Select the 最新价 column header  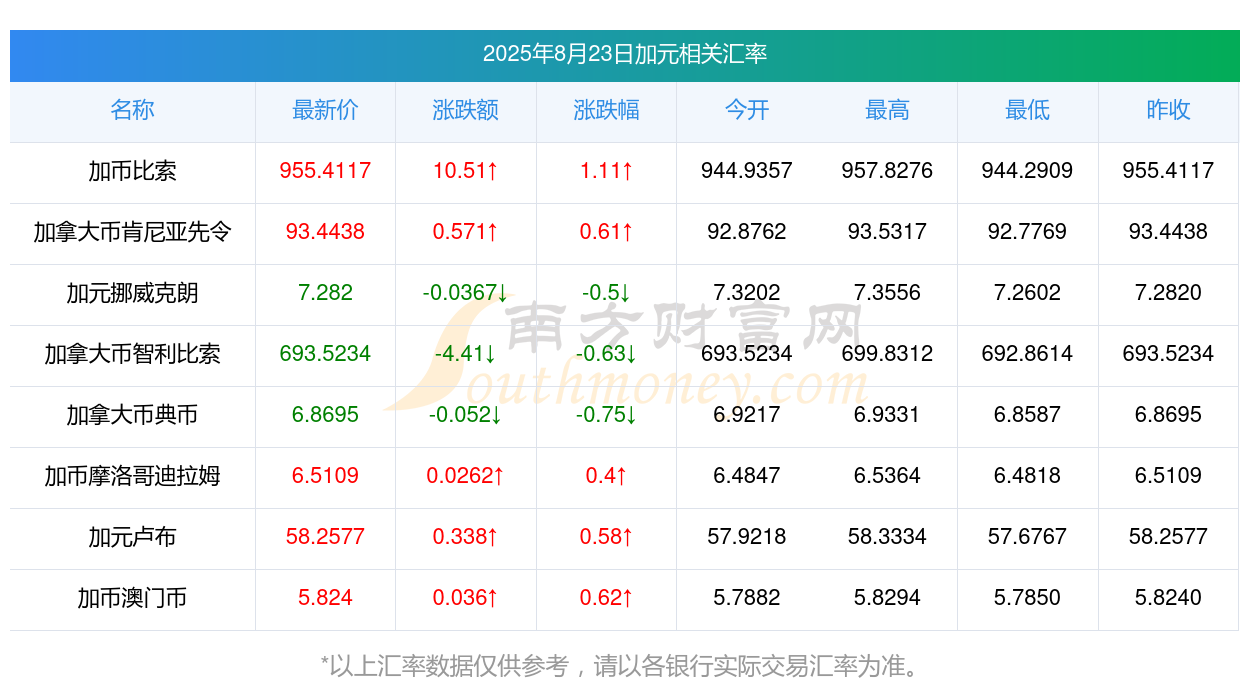pos(325,110)
